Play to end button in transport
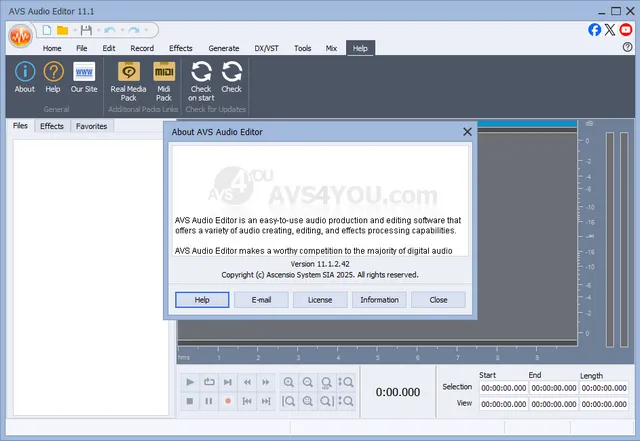The height and width of the screenshot is (441, 640). (x=228, y=382)
